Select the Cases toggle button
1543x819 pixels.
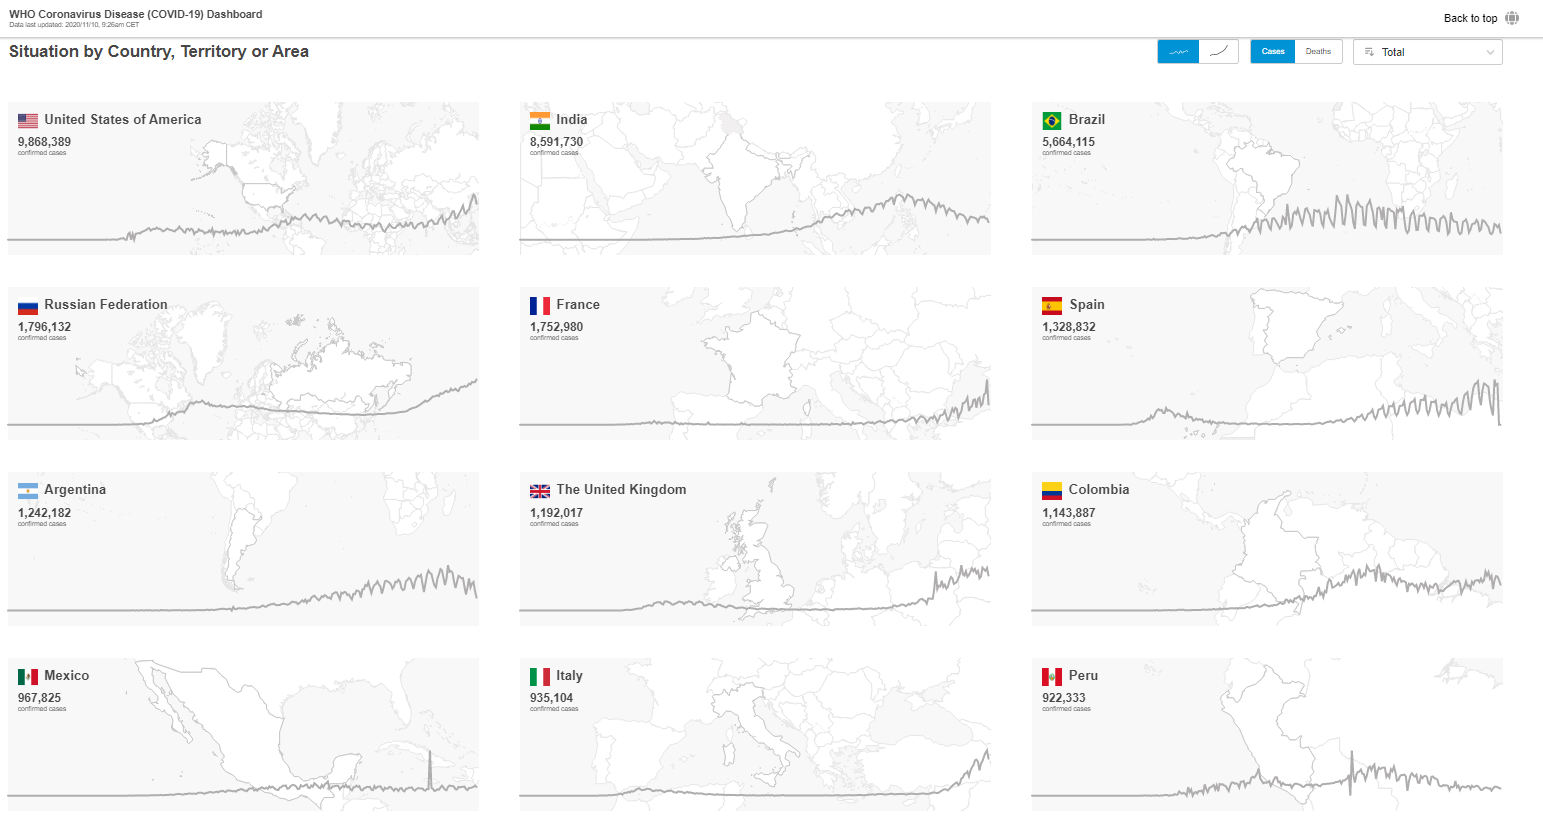point(1273,52)
